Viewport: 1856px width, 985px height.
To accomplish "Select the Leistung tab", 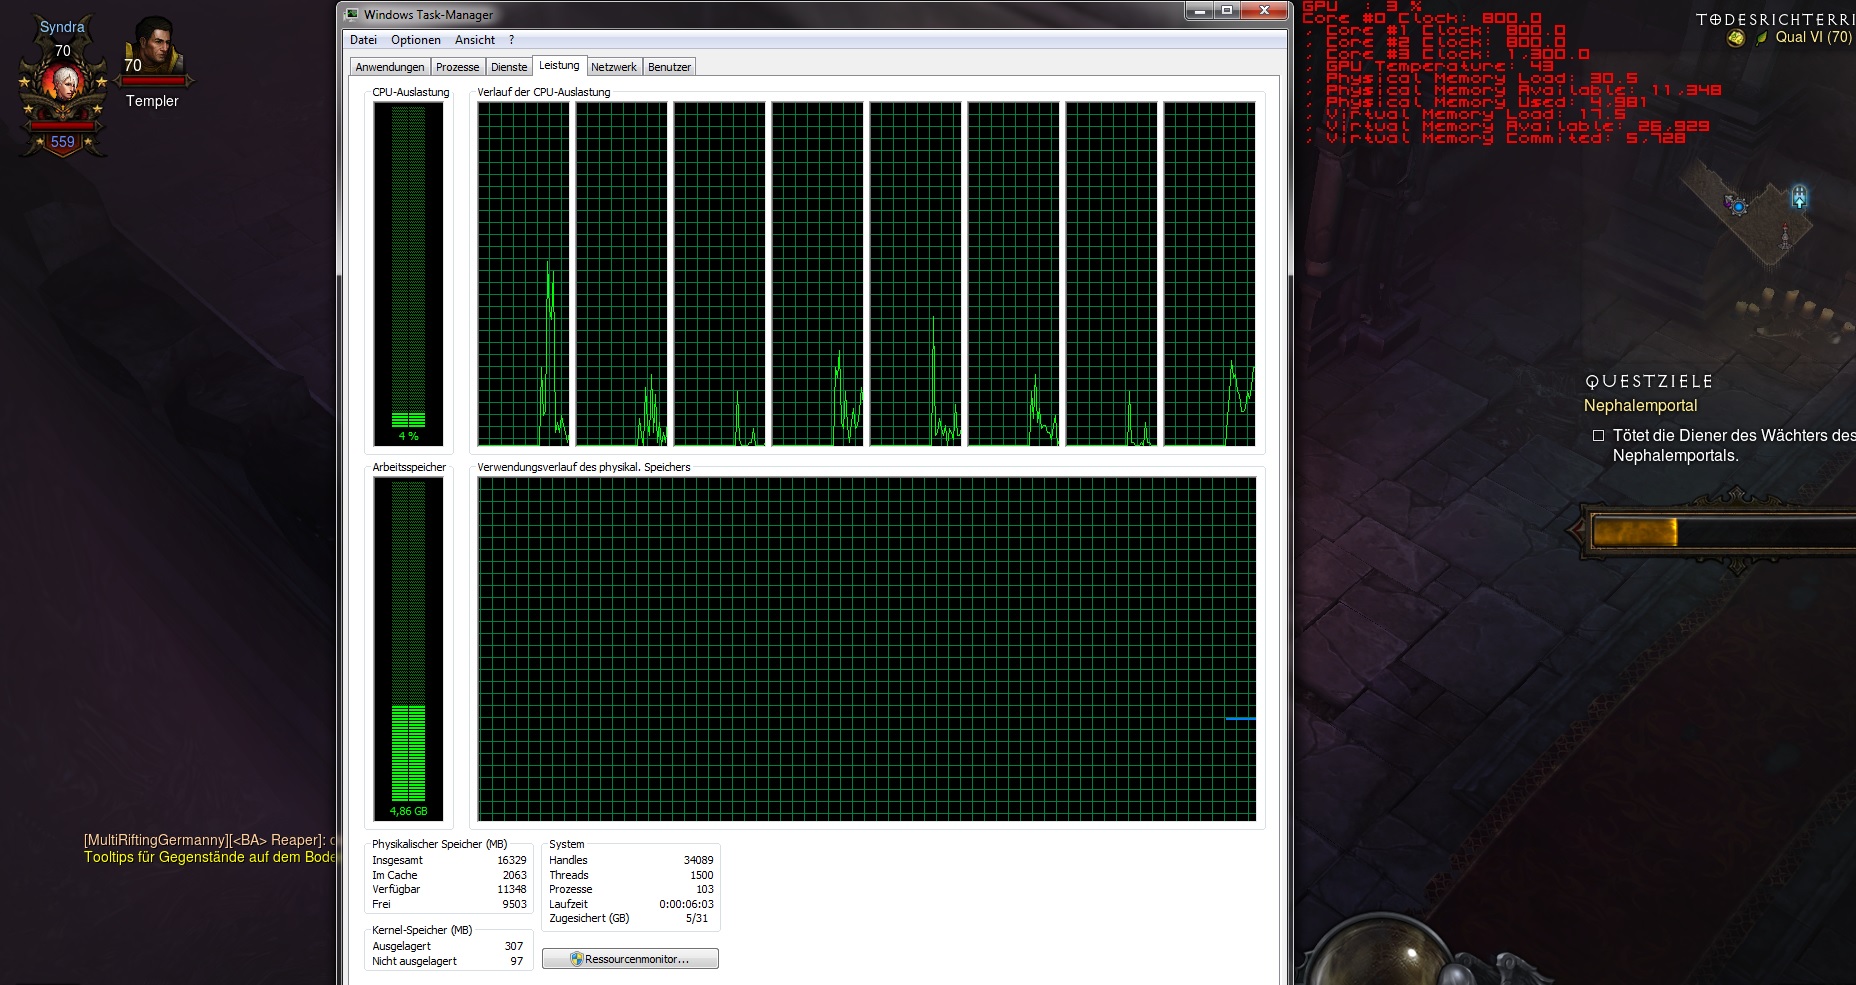I will tap(559, 65).
